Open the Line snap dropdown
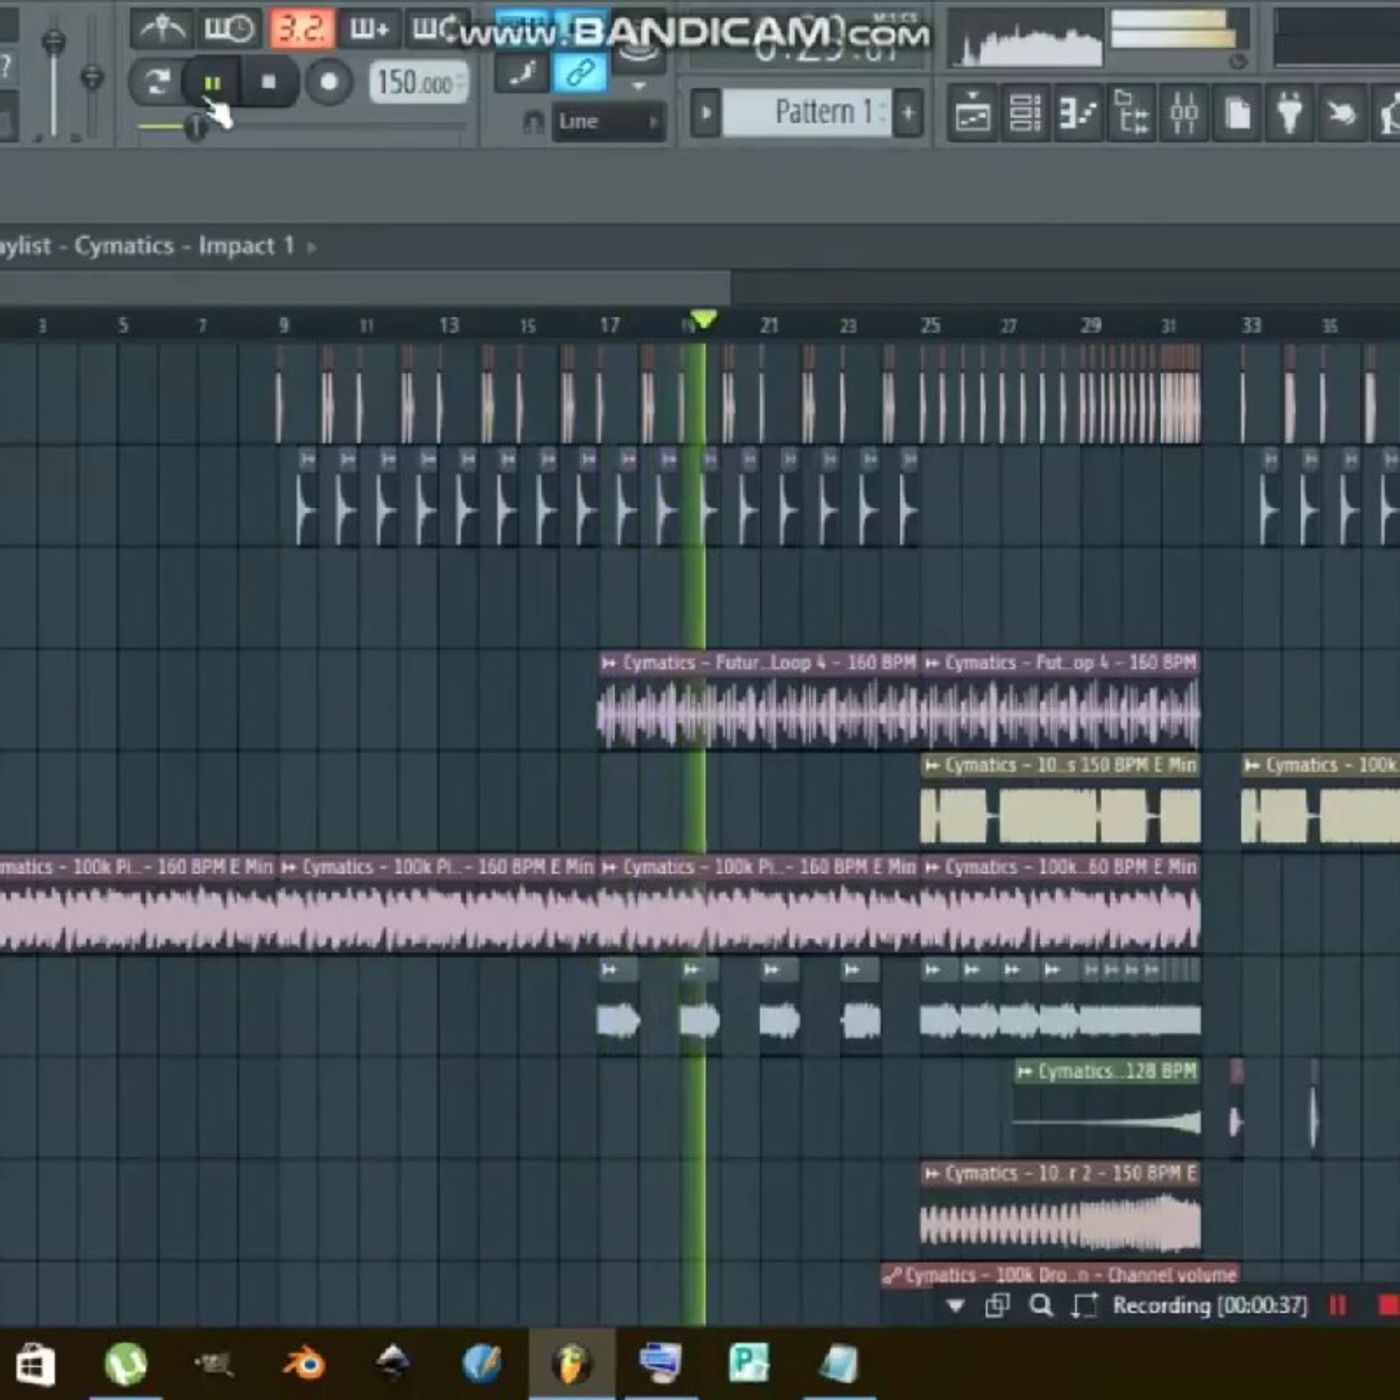Viewport: 1400px width, 1400px height. click(608, 122)
